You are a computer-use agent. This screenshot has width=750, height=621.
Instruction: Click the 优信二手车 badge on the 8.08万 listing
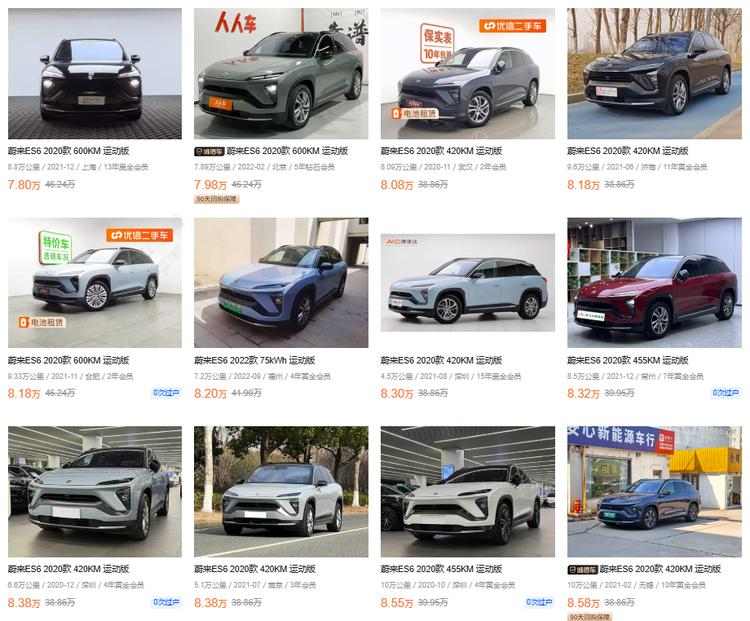(512, 26)
